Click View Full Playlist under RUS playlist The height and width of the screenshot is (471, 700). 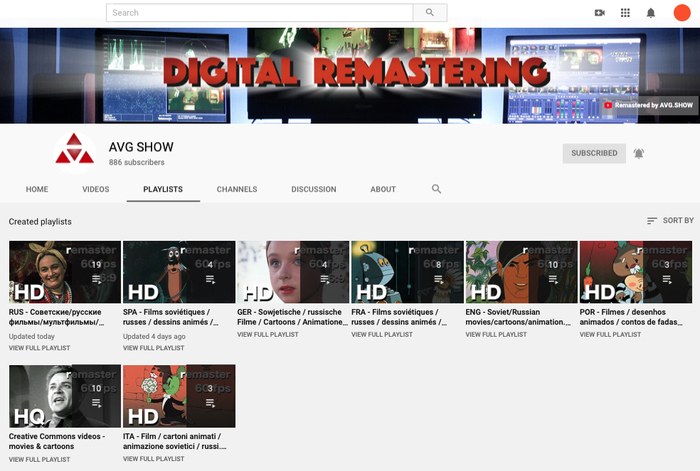pos(39,348)
